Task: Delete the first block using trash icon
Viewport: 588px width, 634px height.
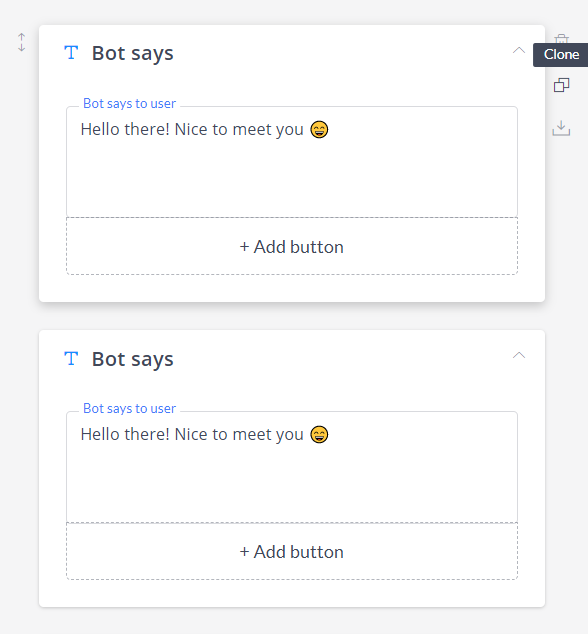Action: 561,39
